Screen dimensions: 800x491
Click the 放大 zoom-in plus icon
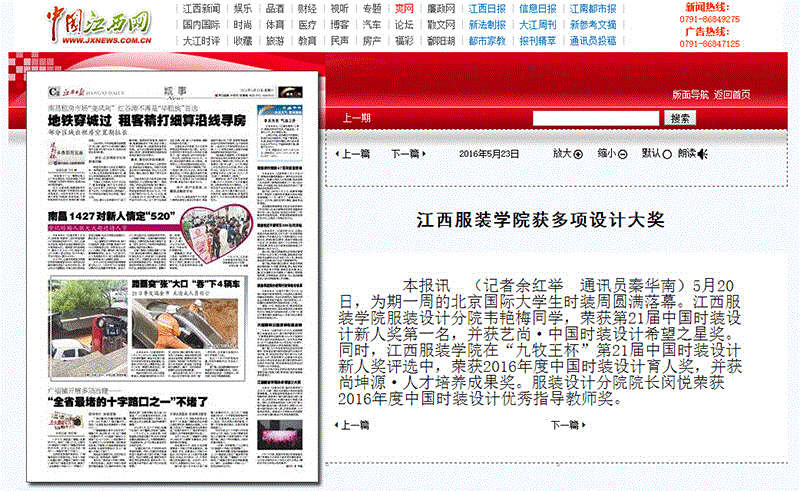(579, 154)
